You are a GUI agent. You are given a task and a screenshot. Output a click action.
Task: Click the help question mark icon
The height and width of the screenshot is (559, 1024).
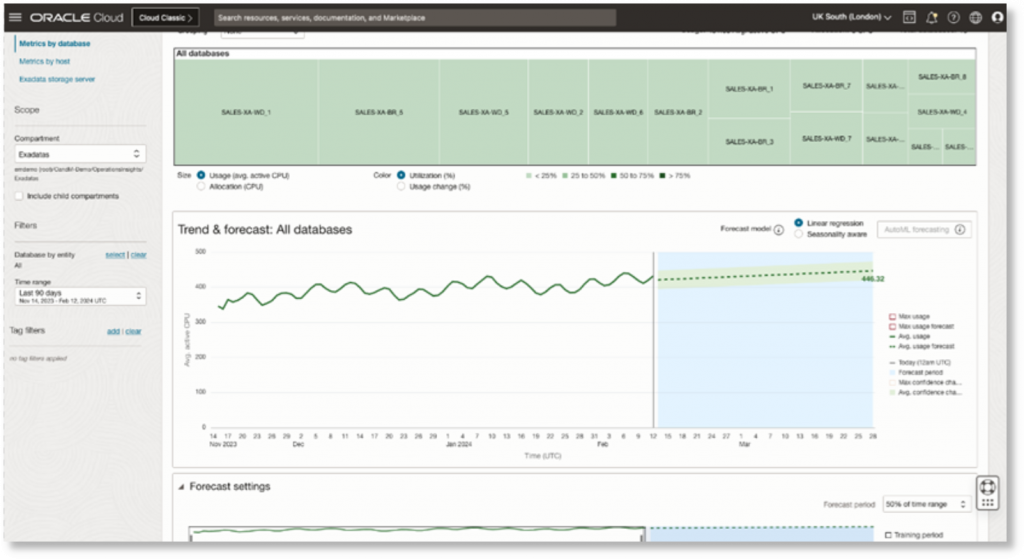pos(953,17)
